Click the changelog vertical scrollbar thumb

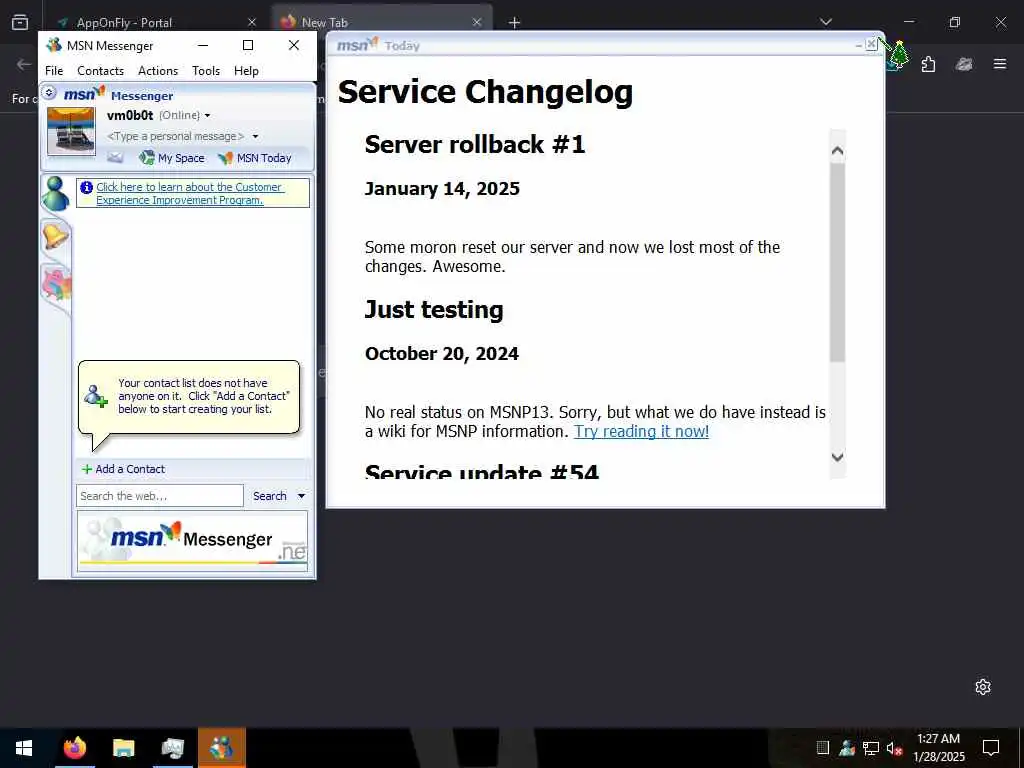click(837, 263)
